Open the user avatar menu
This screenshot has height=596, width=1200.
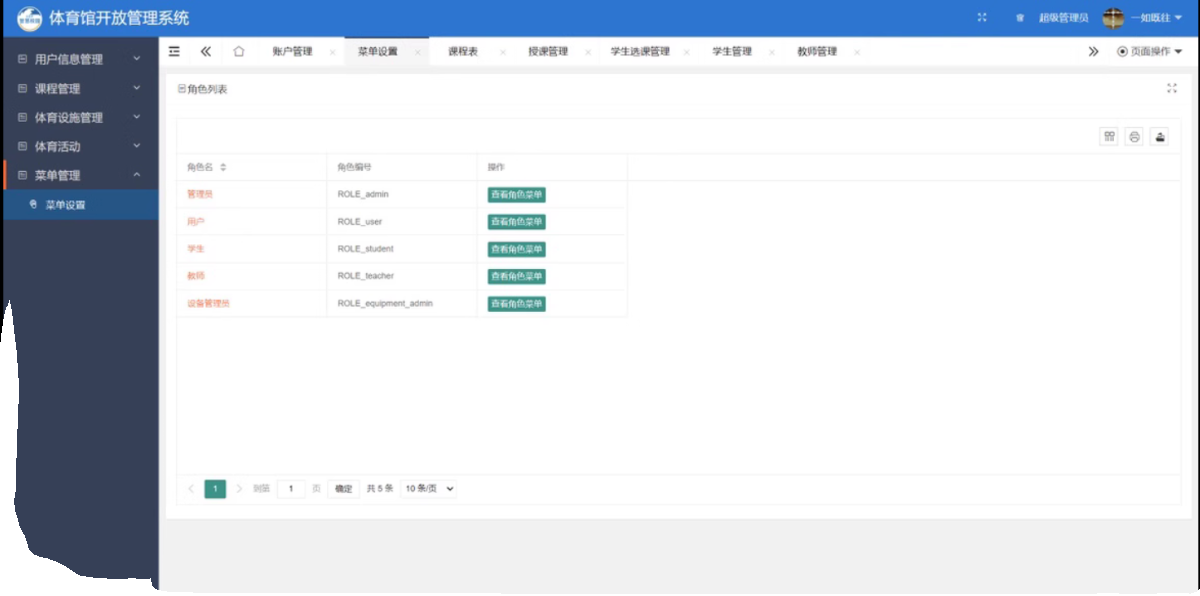click(1113, 18)
